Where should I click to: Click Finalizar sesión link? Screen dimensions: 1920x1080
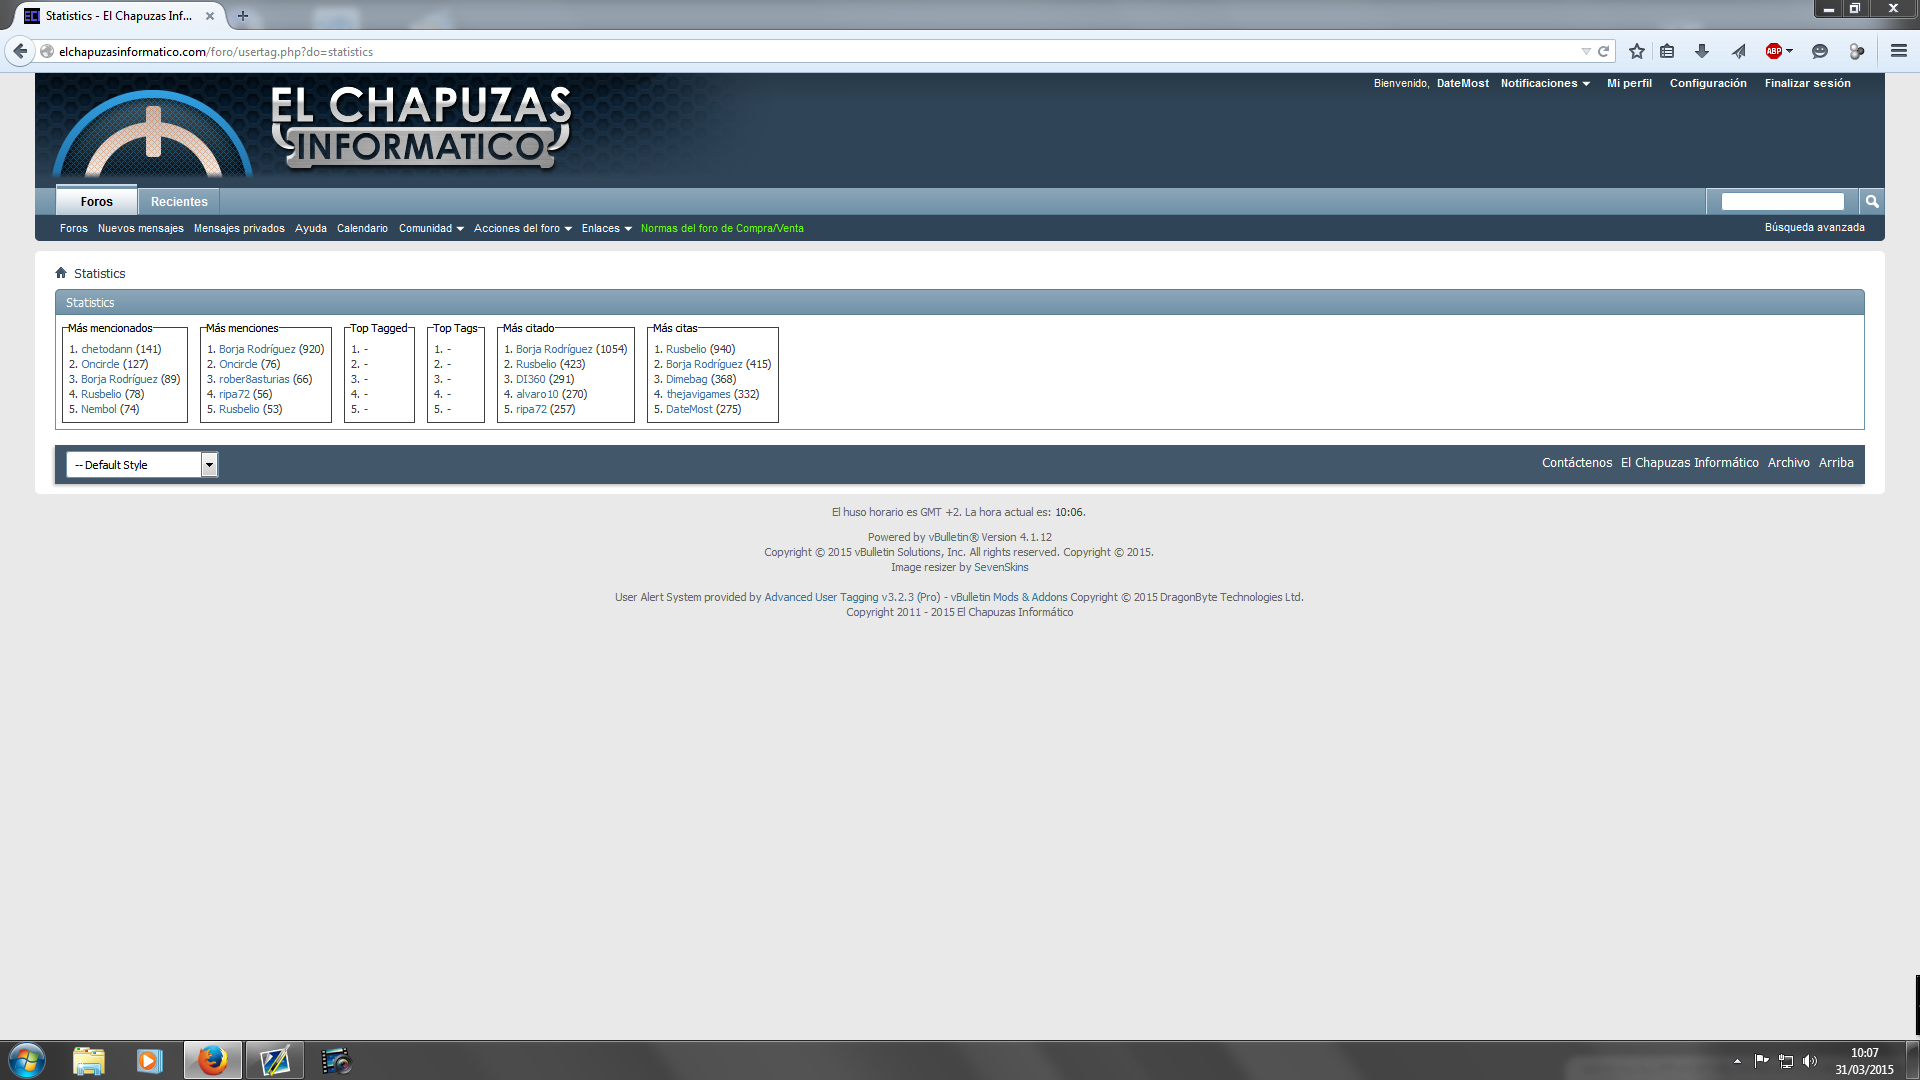pos(1807,83)
